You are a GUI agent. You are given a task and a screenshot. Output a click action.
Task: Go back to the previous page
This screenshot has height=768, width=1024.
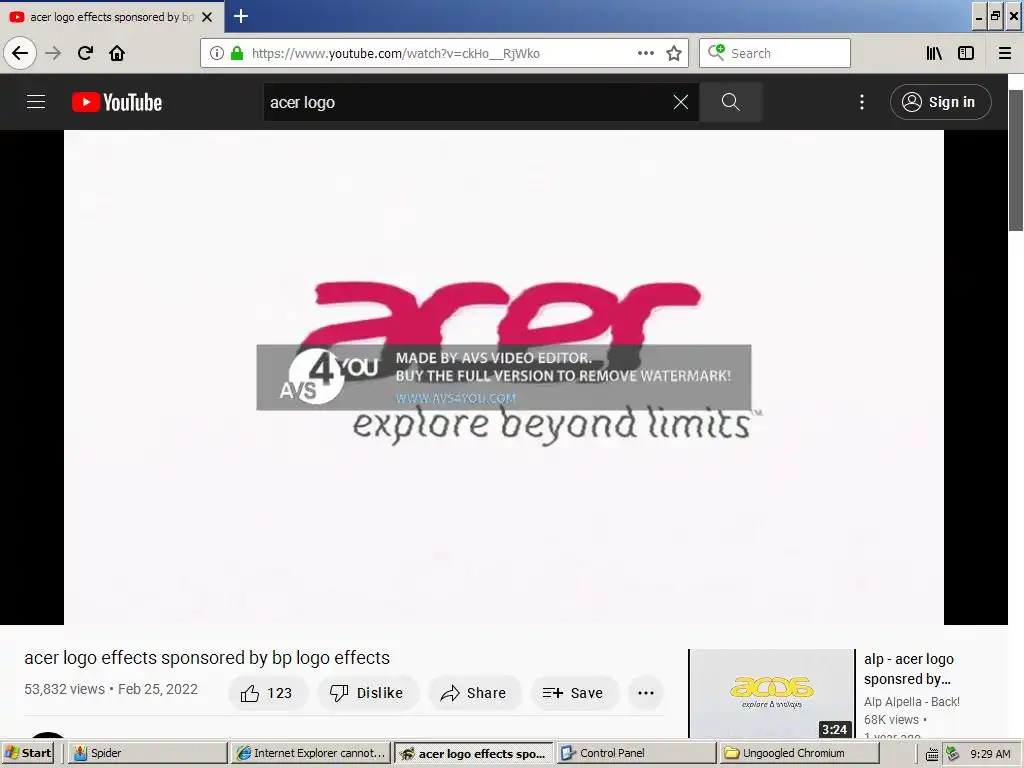tap(20, 54)
